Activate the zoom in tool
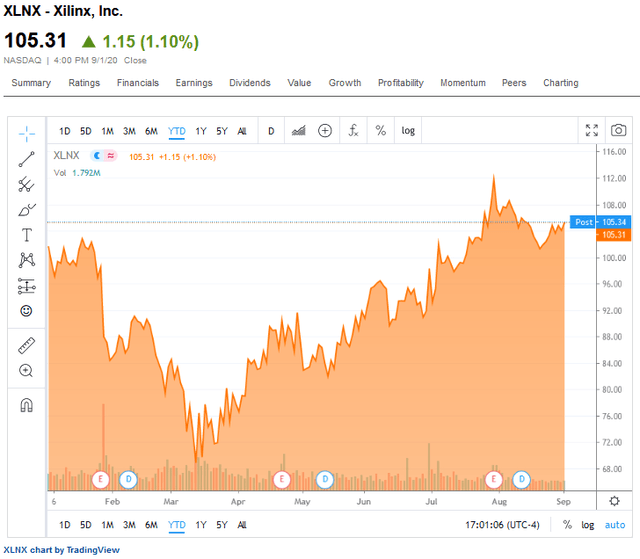This screenshot has width=640, height=559. pyautogui.click(x=26, y=371)
